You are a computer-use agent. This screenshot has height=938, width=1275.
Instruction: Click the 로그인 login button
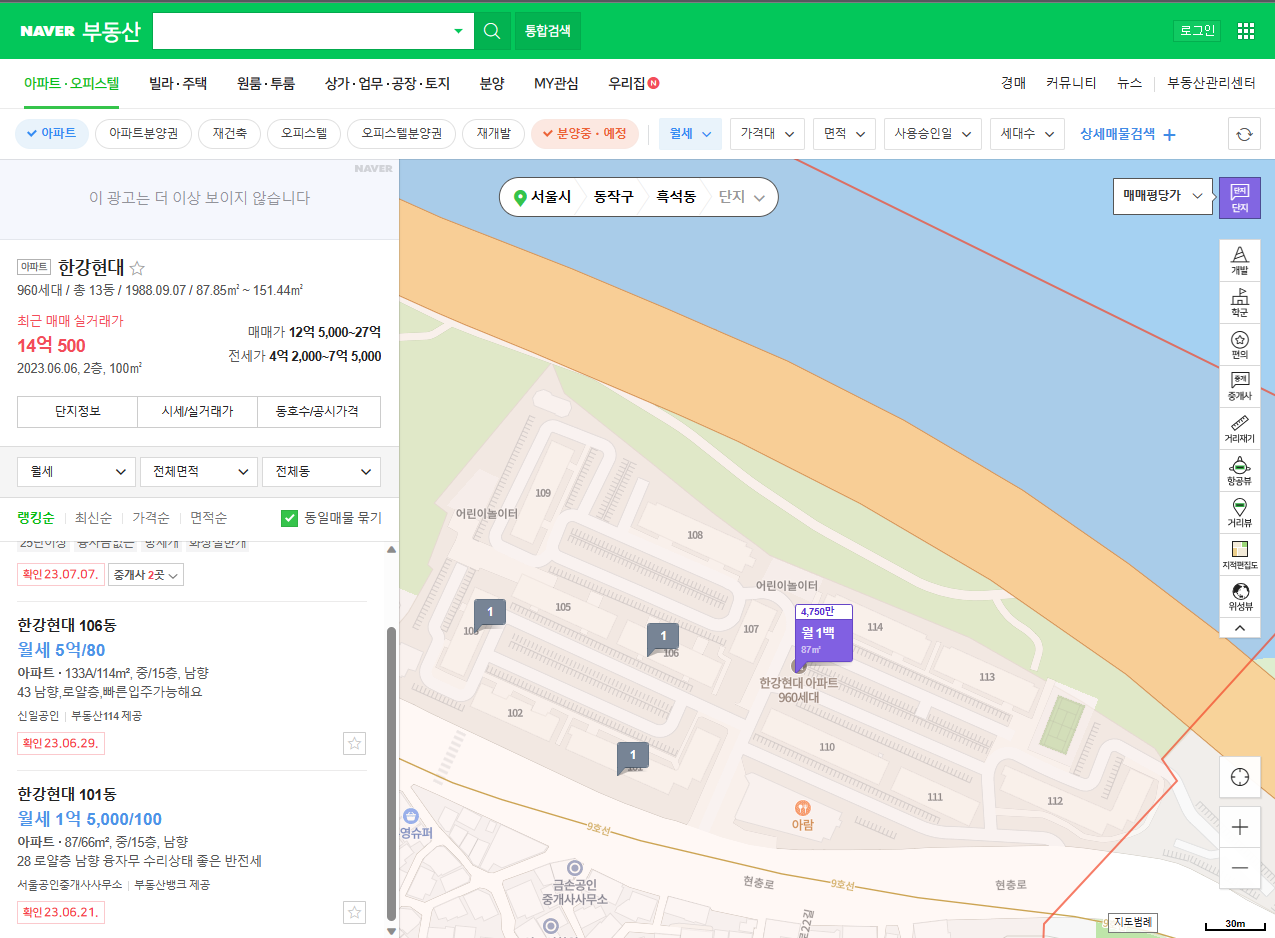(1197, 31)
